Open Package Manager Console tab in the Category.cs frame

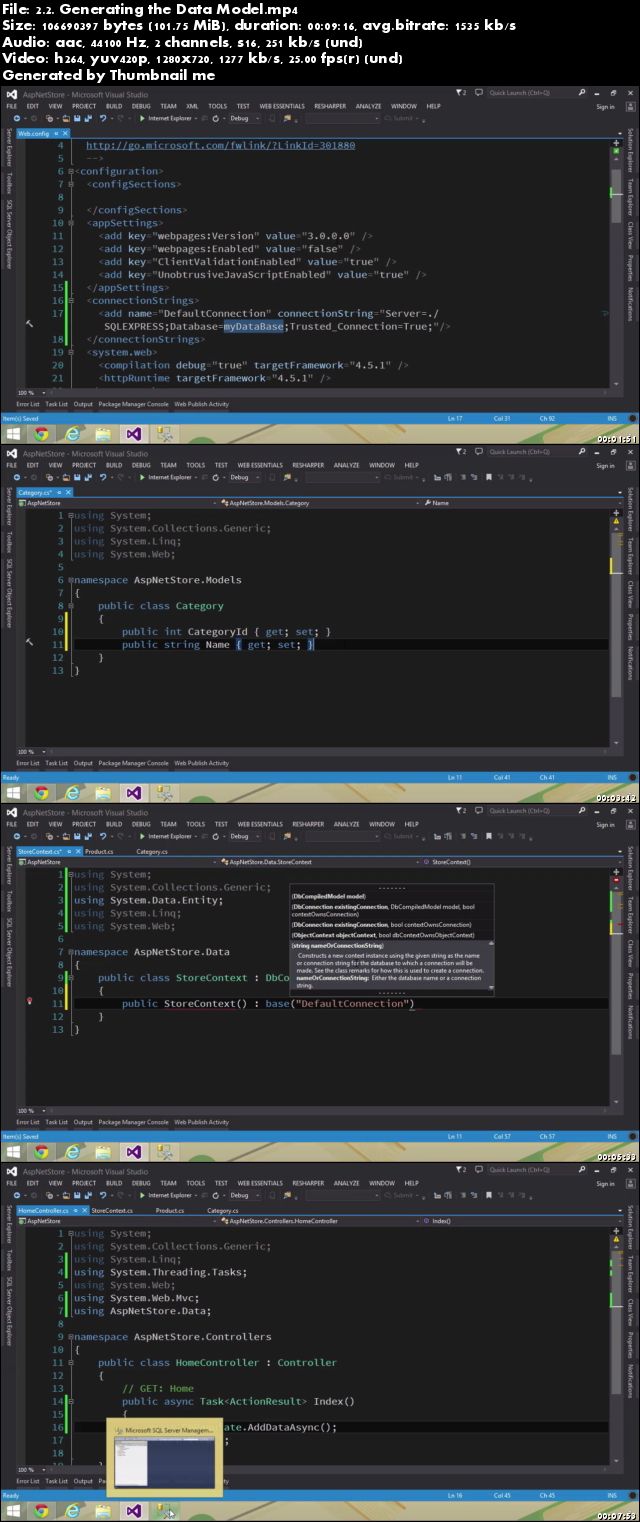click(x=133, y=763)
